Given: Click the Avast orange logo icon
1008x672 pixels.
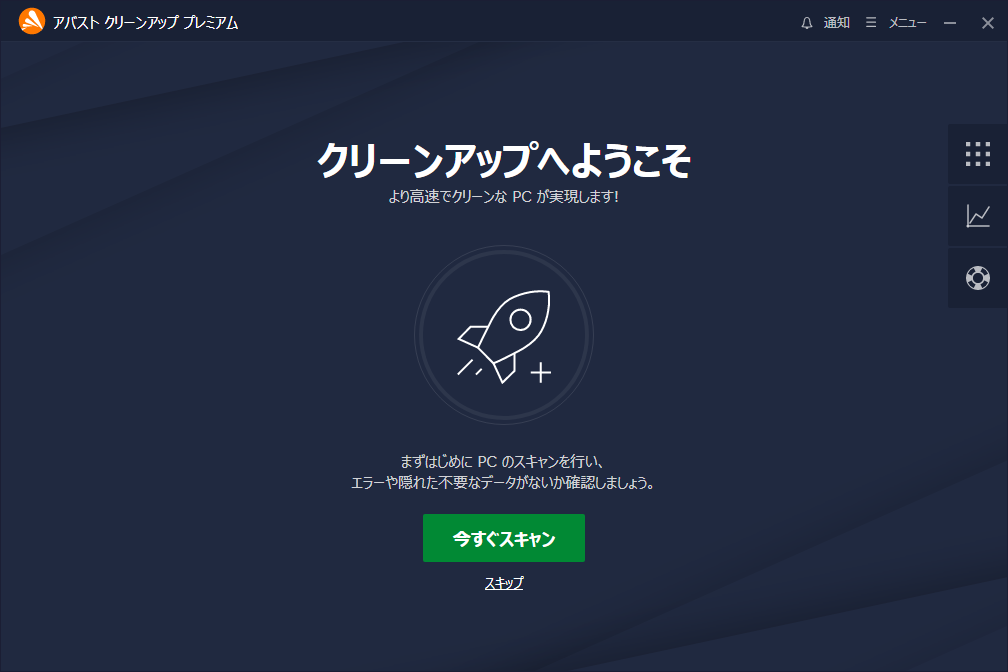Looking at the screenshot, I should (32, 21).
